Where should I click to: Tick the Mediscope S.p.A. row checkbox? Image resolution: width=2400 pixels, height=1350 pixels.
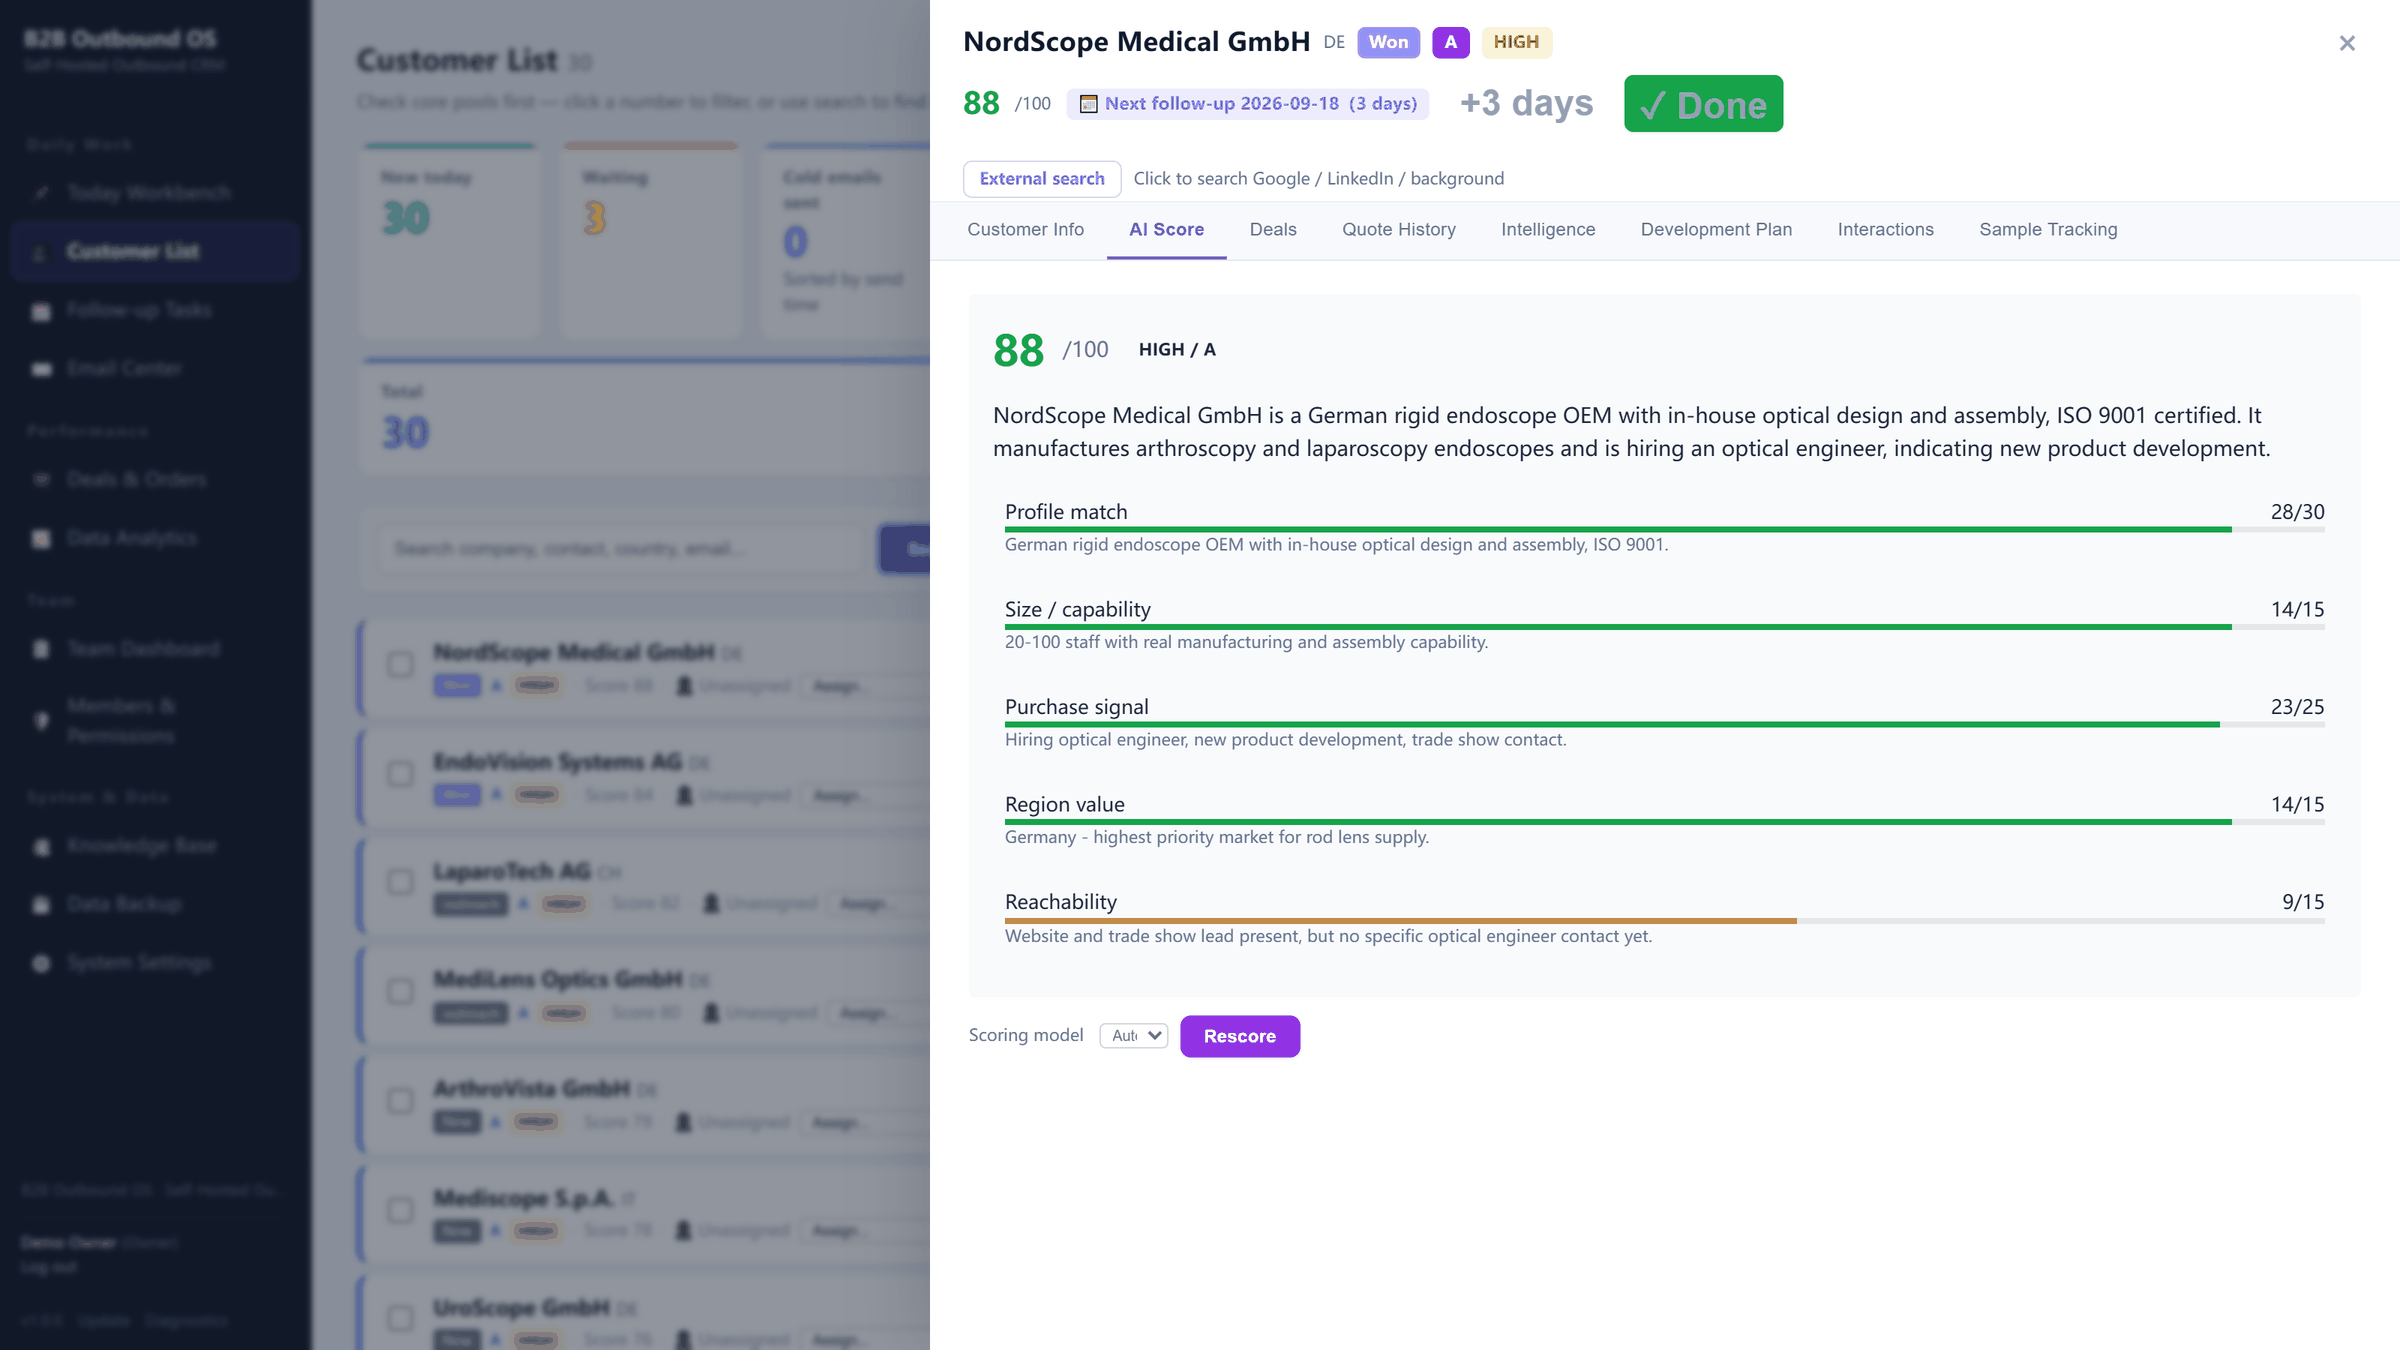point(400,1210)
